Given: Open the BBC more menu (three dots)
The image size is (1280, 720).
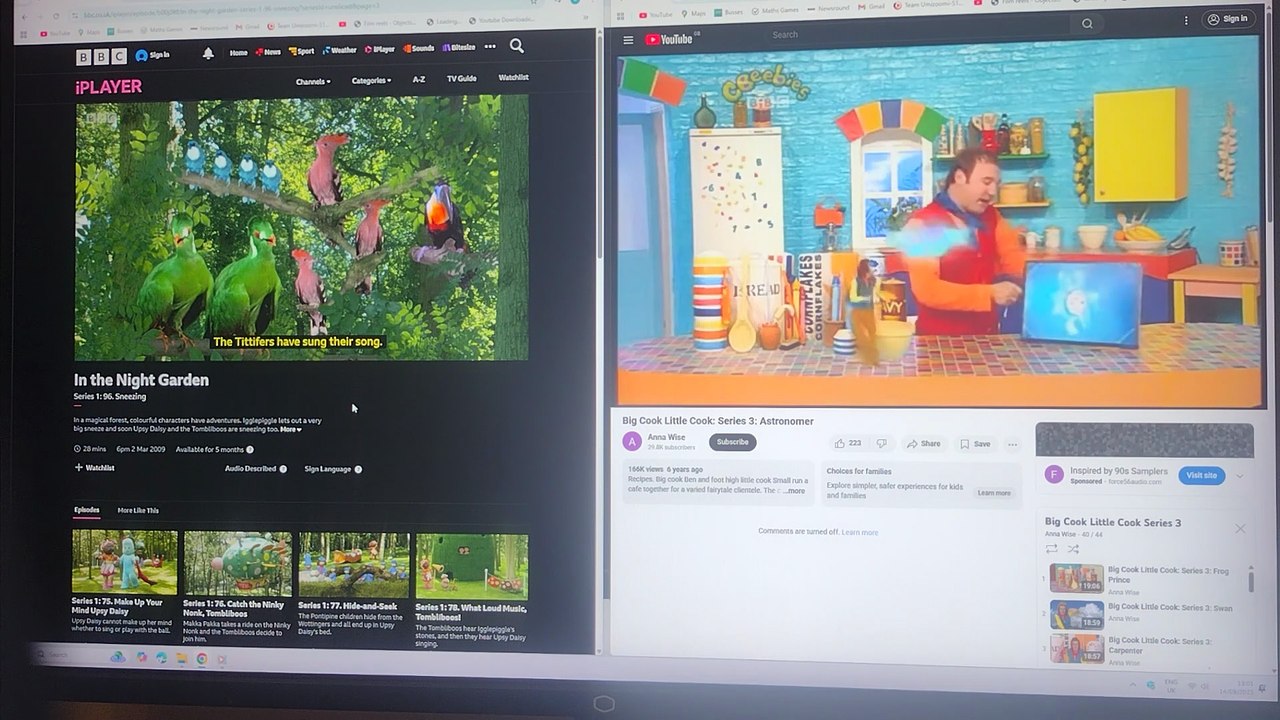Looking at the screenshot, I should point(490,47).
